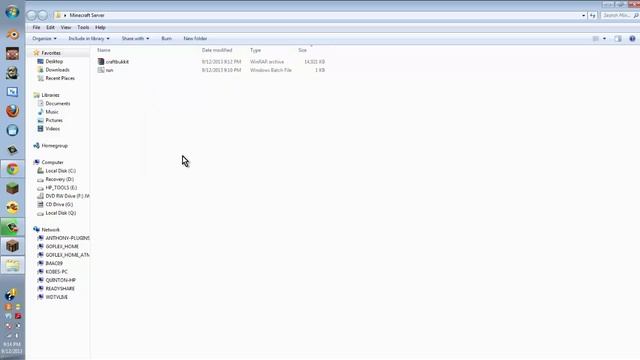Open the Music library
Screen dimensions: 640x360
click(x=52, y=112)
